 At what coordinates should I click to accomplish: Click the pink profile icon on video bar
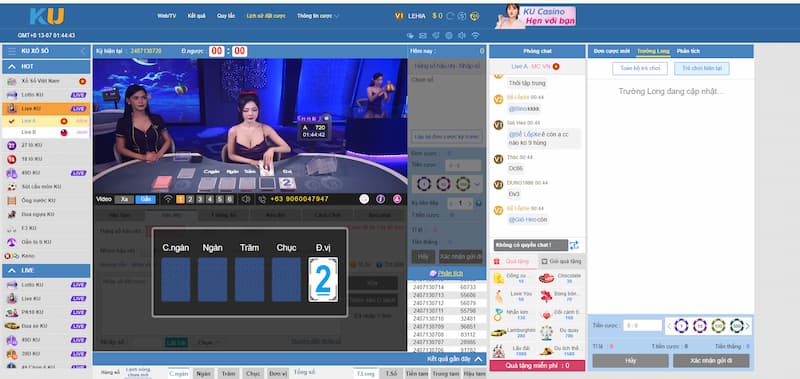point(397,199)
